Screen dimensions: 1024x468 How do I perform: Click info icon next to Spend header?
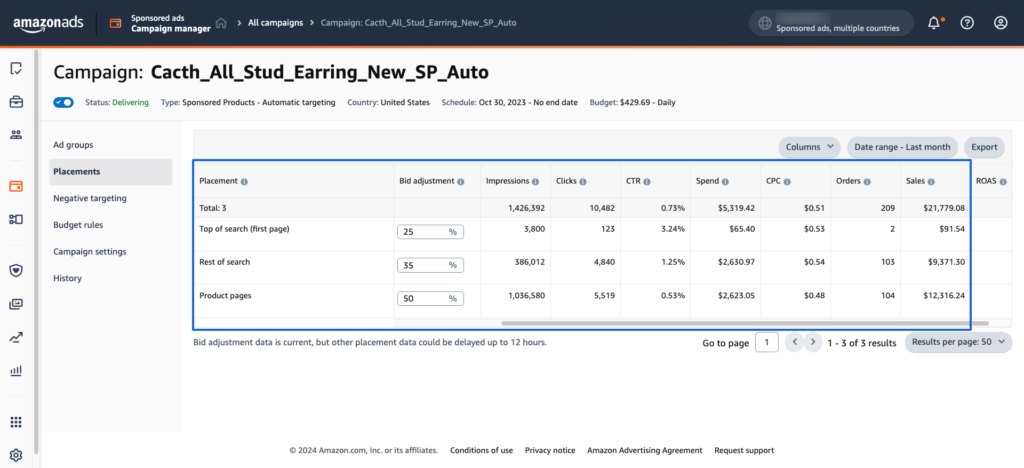click(x=725, y=181)
